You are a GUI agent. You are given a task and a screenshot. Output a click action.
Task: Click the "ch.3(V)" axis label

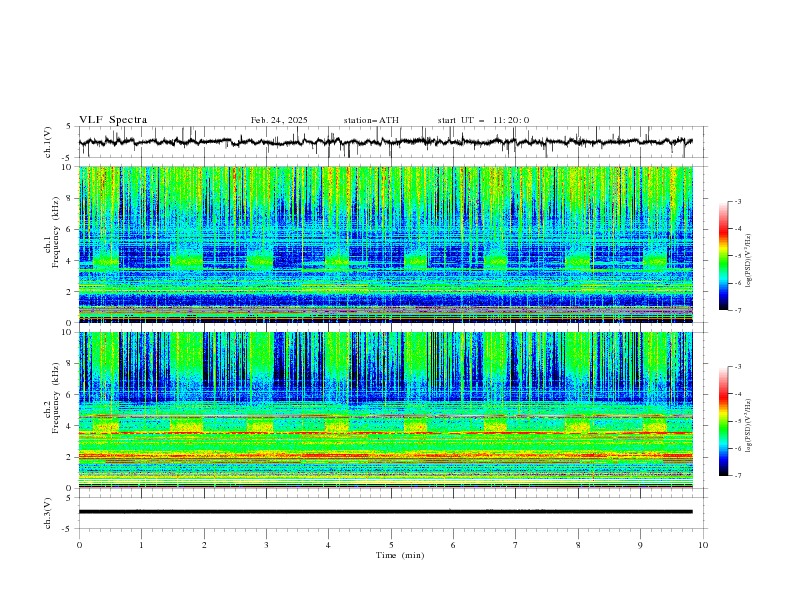48,513
